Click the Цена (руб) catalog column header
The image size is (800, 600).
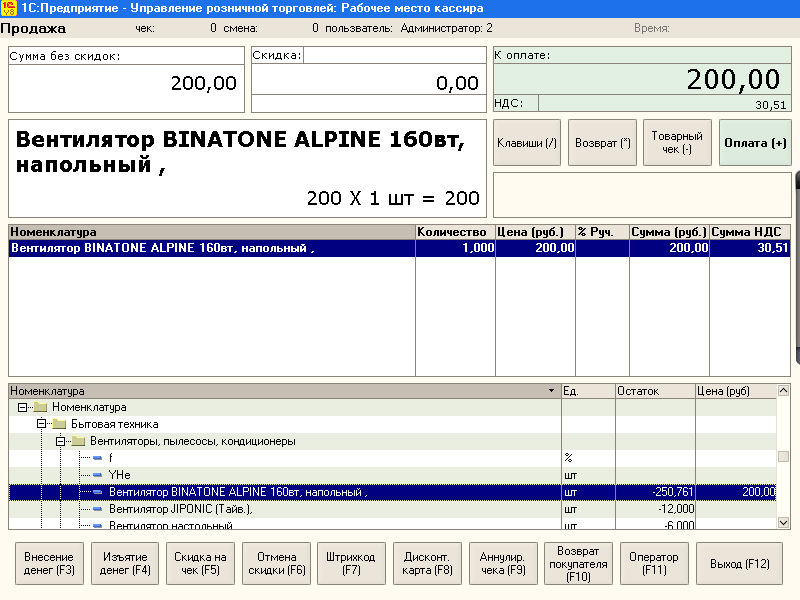pyautogui.click(x=736, y=391)
